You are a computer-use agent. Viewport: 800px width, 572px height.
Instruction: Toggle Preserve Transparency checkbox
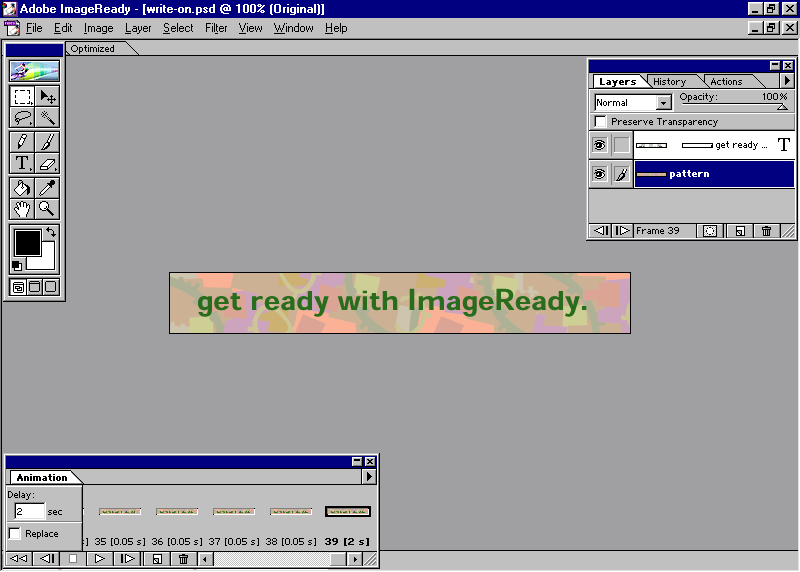(601, 121)
